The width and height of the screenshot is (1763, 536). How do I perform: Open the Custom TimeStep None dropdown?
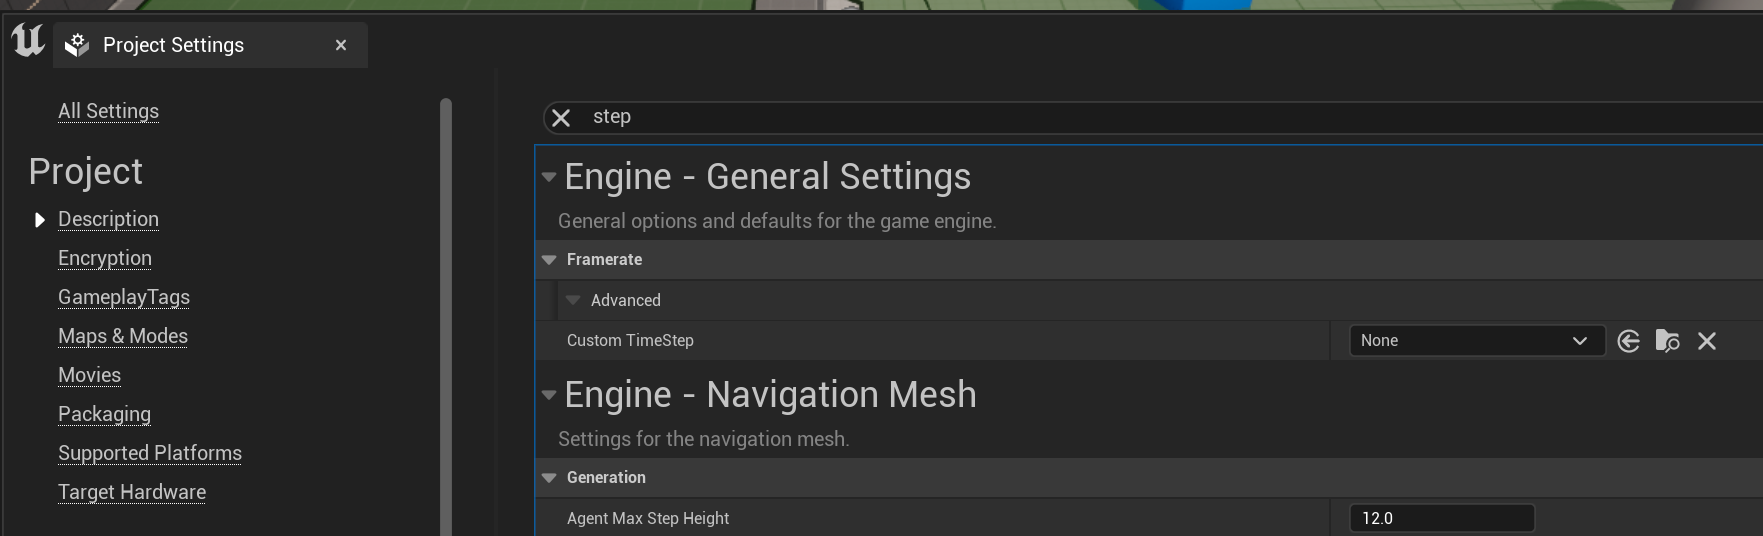(1476, 341)
